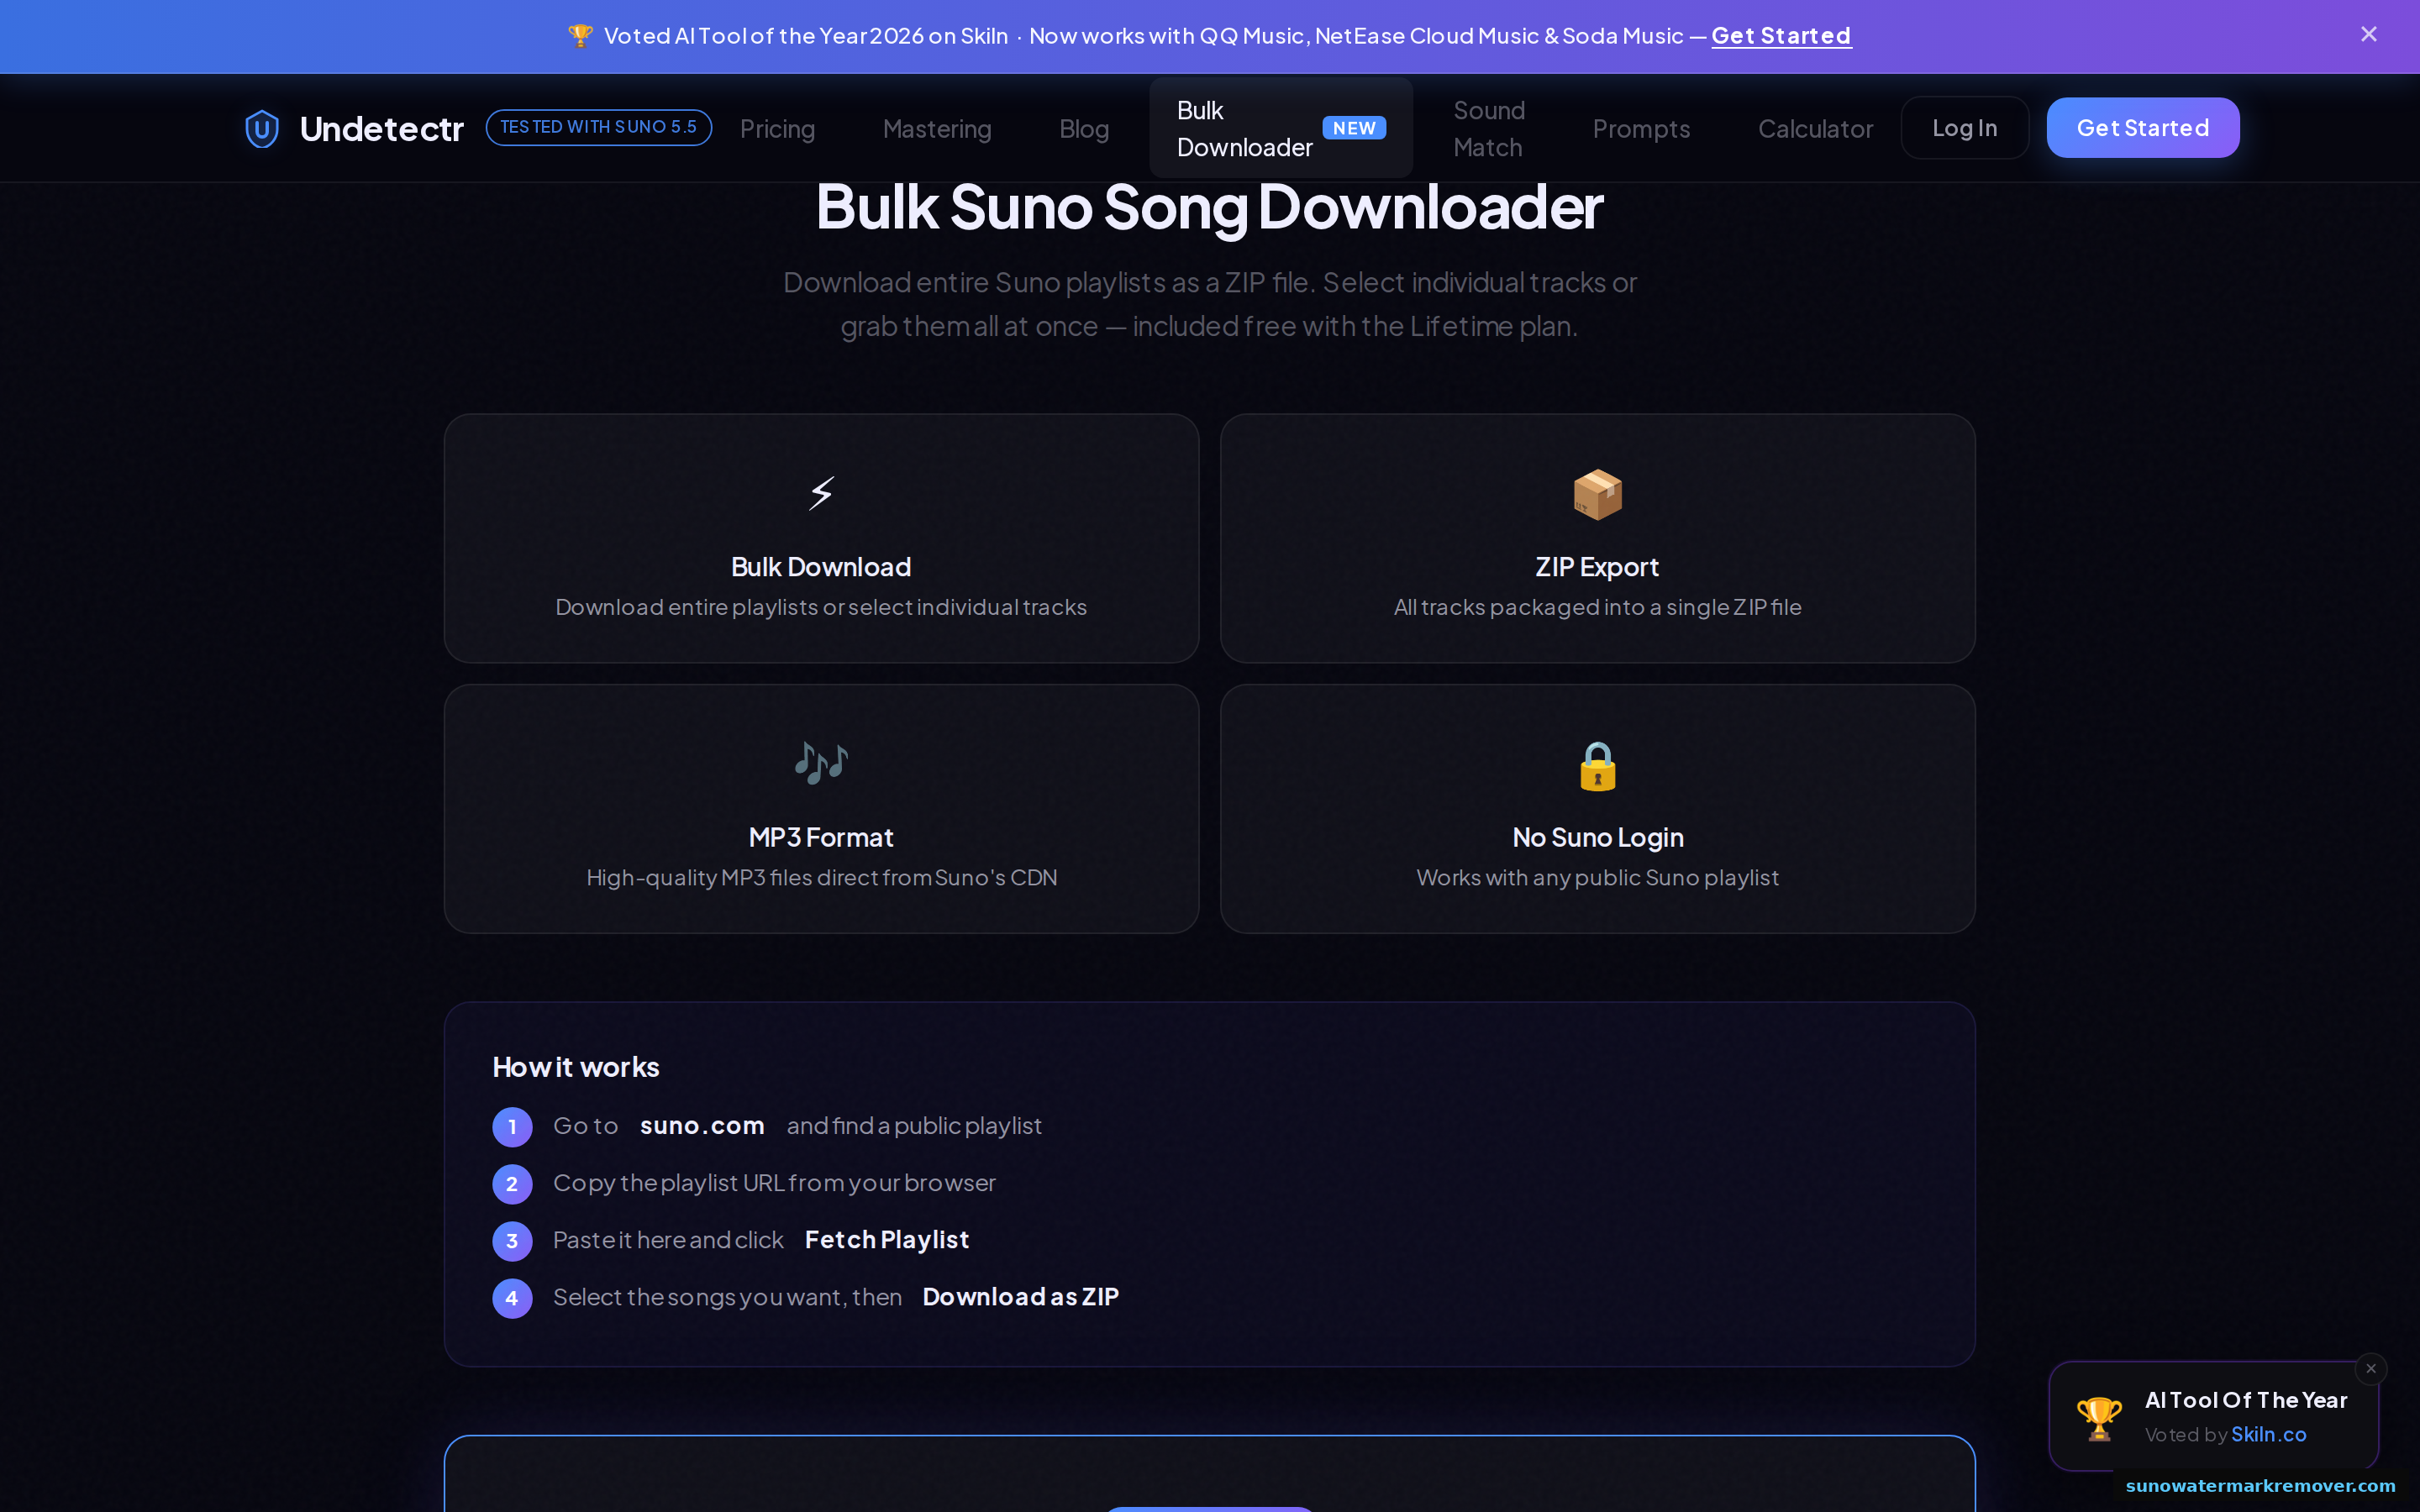Click 'All tracks packaged into a single ZIP file'
The image size is (2420, 1512).
click(x=1597, y=607)
